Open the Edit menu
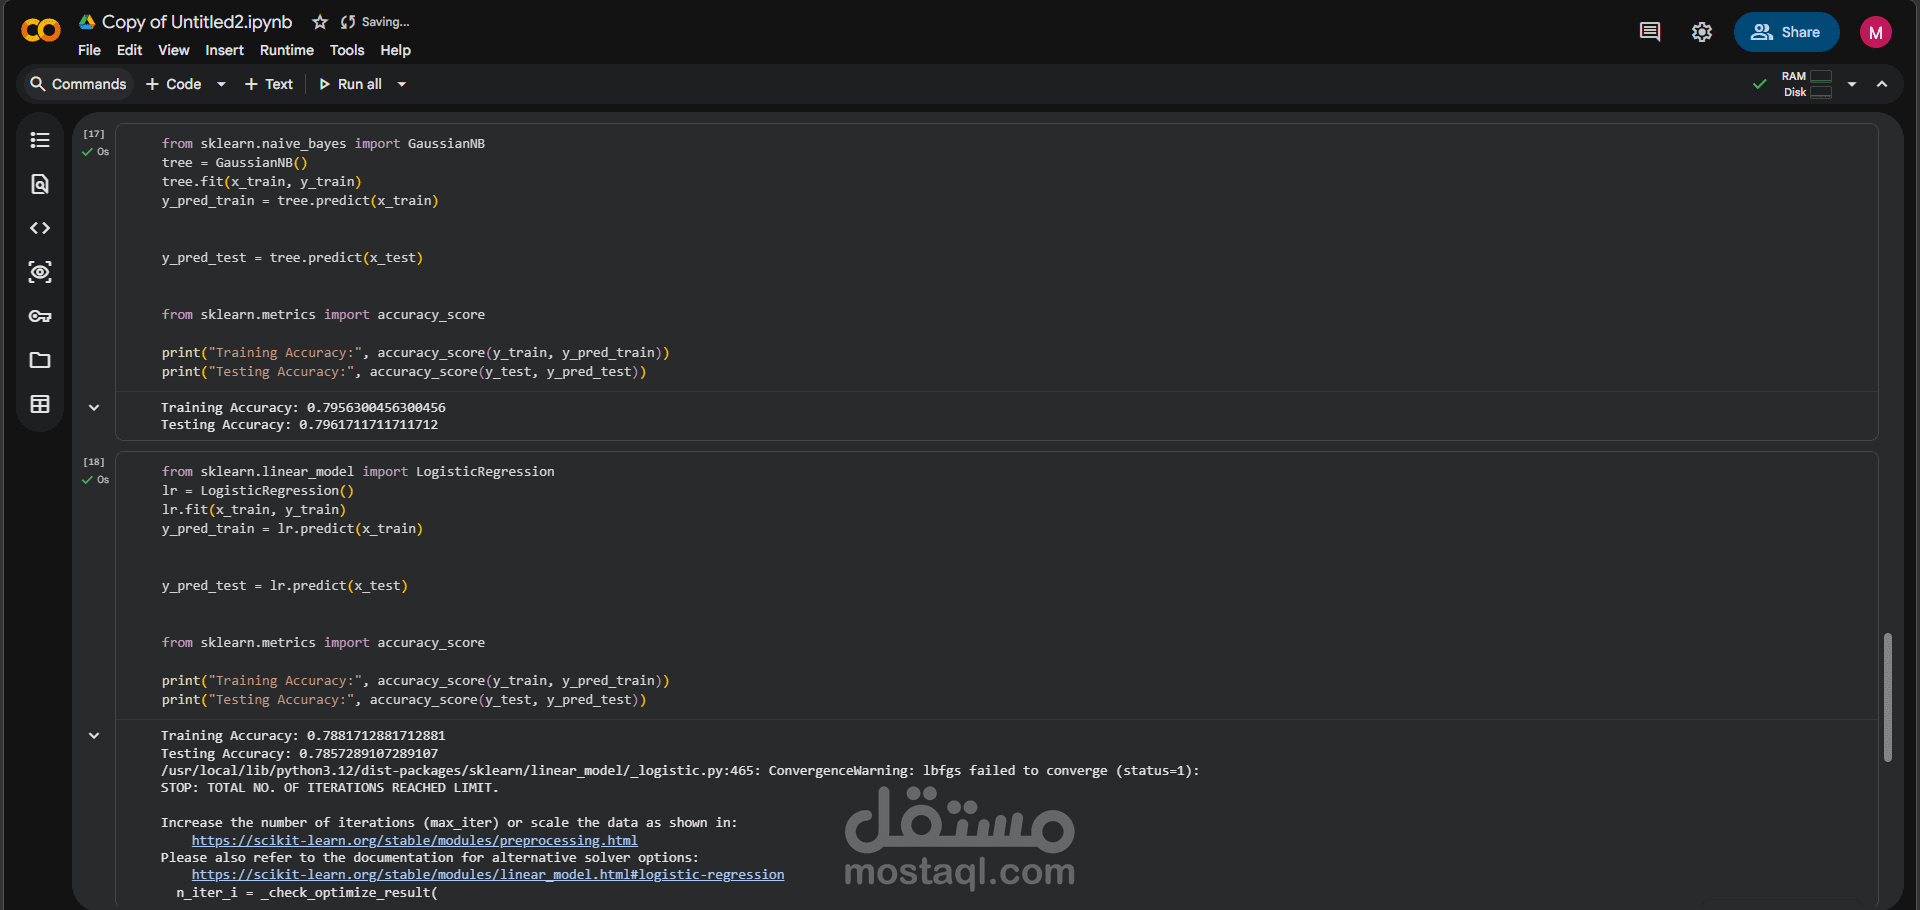Viewport: 1920px width, 910px height. [129, 50]
